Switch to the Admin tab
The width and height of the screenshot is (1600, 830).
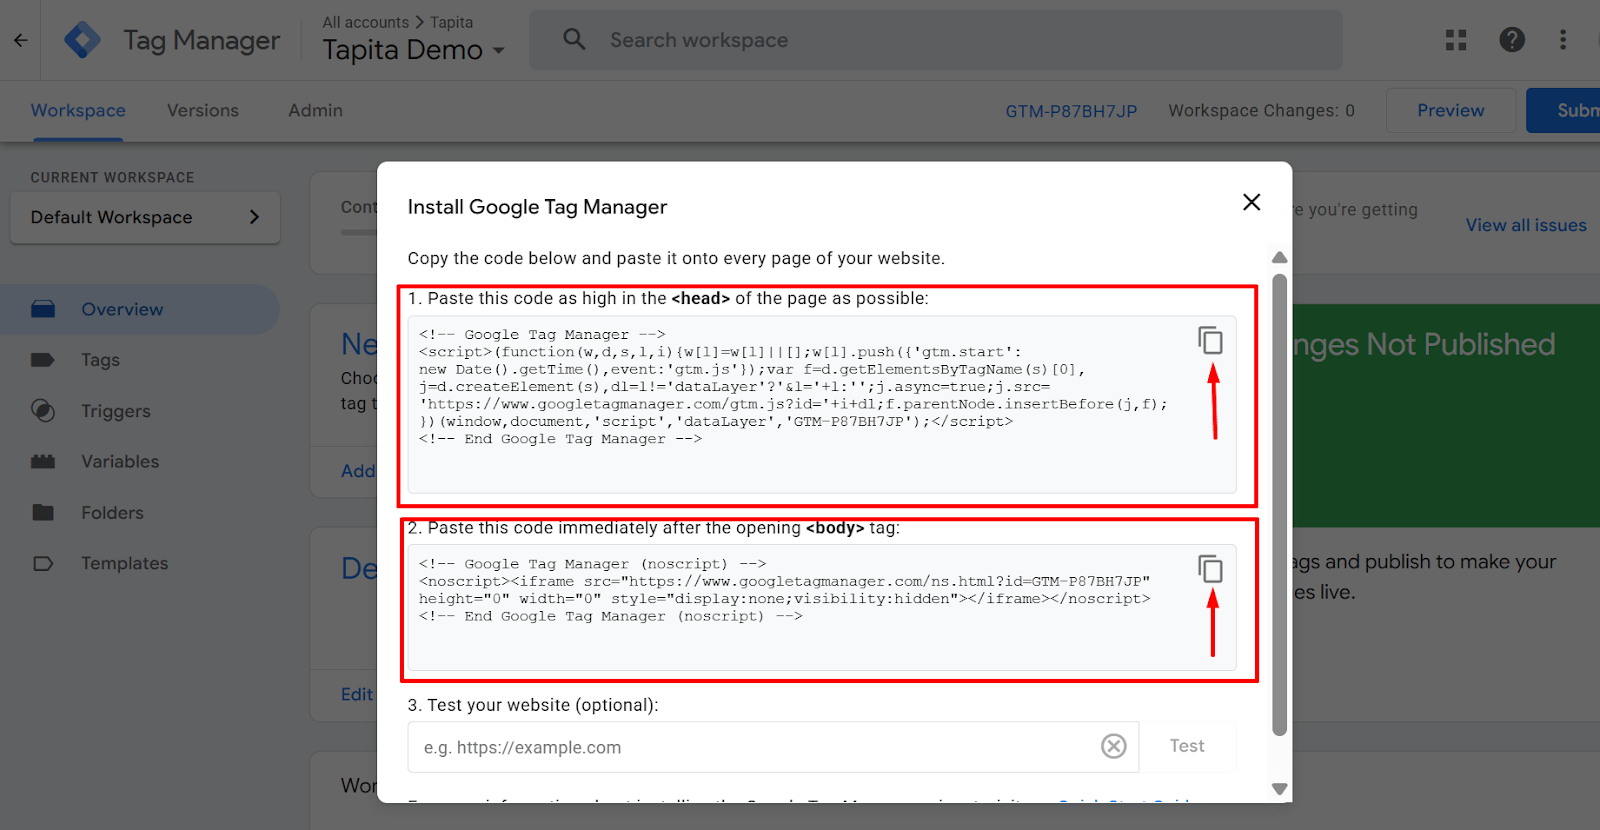(x=316, y=110)
